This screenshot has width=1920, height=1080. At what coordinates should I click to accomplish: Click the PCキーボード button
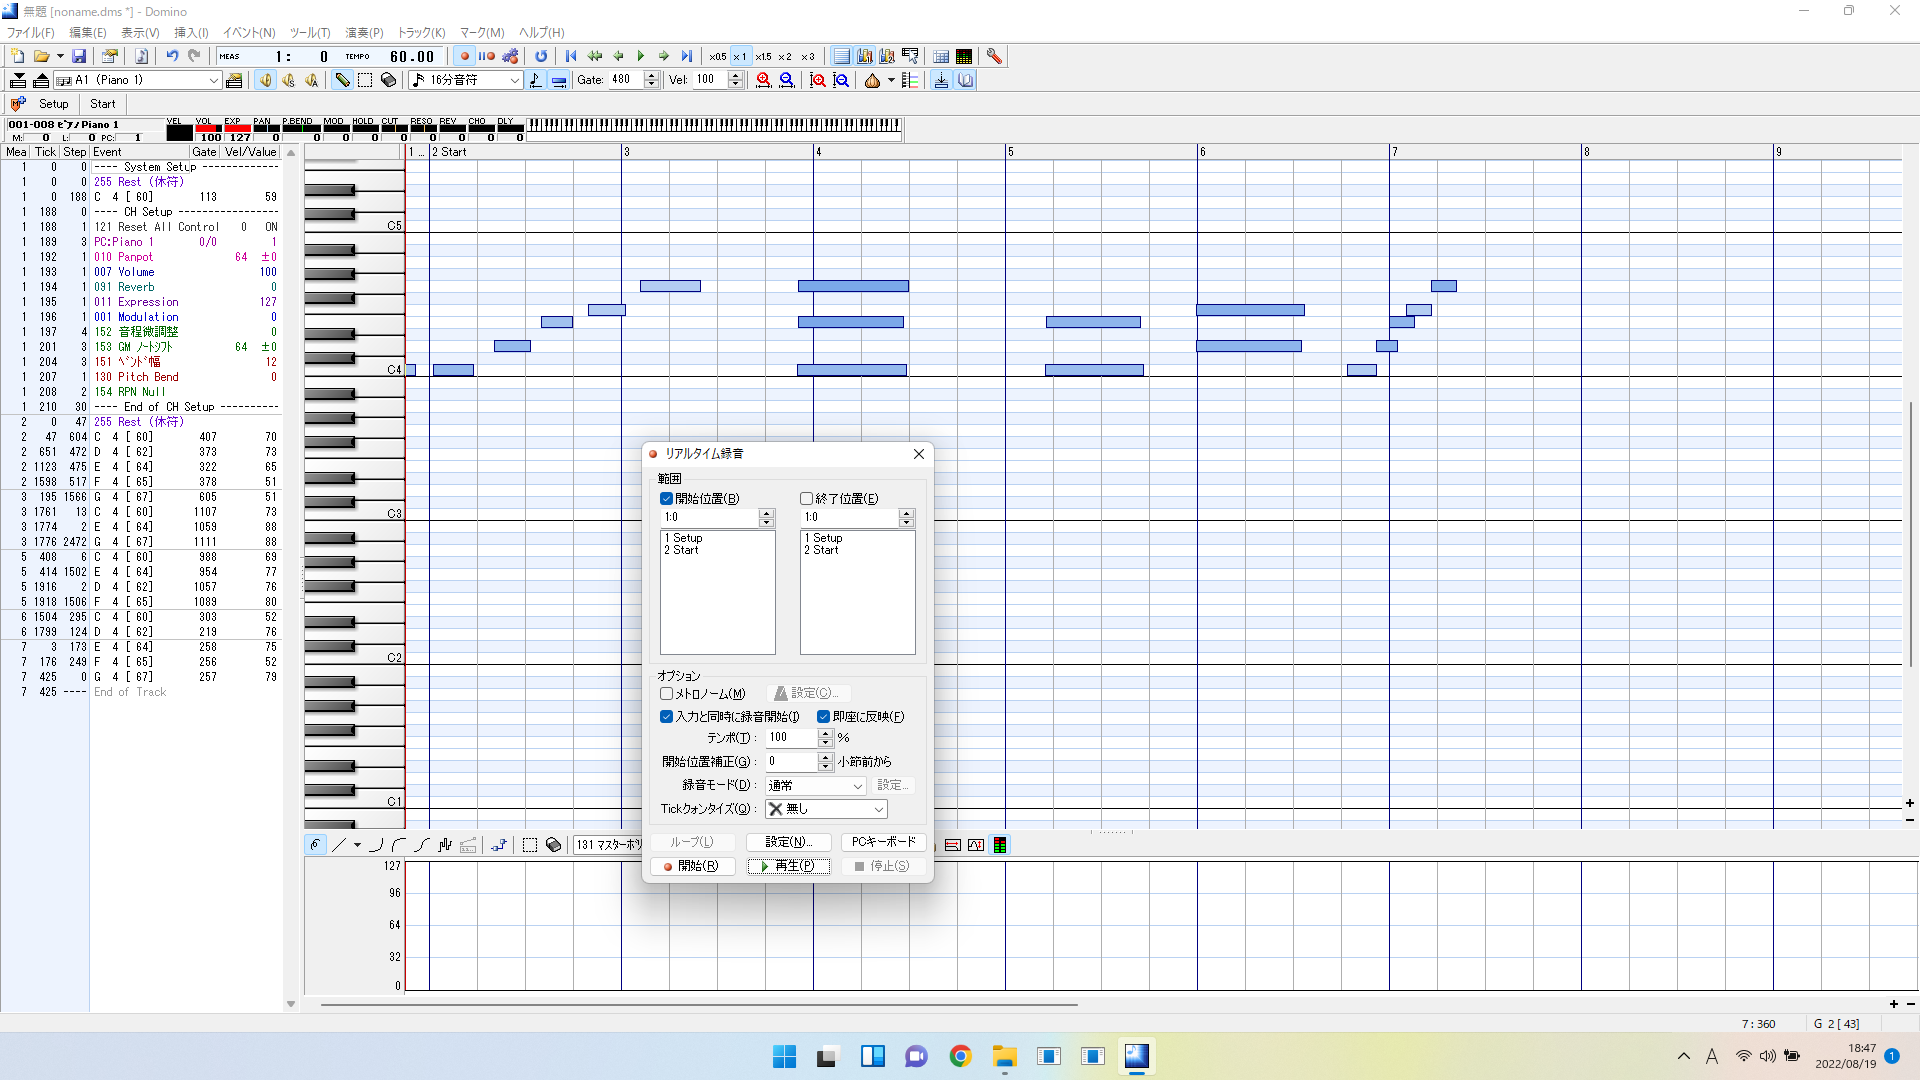coord(883,843)
